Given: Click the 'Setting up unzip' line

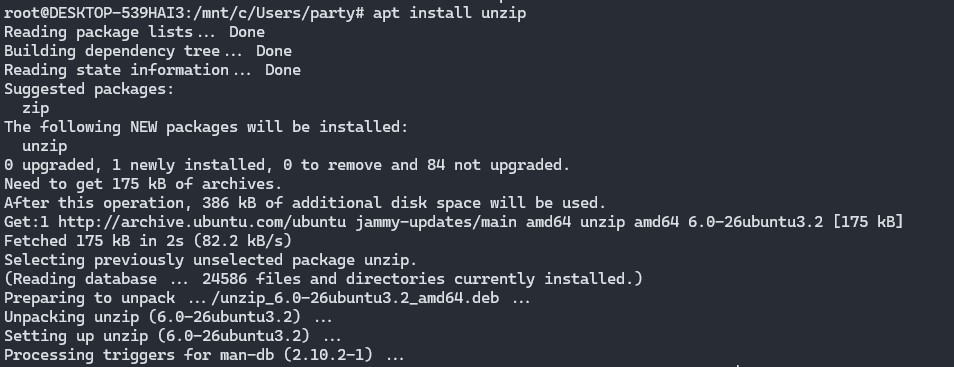Looking at the screenshot, I should coord(172,336).
